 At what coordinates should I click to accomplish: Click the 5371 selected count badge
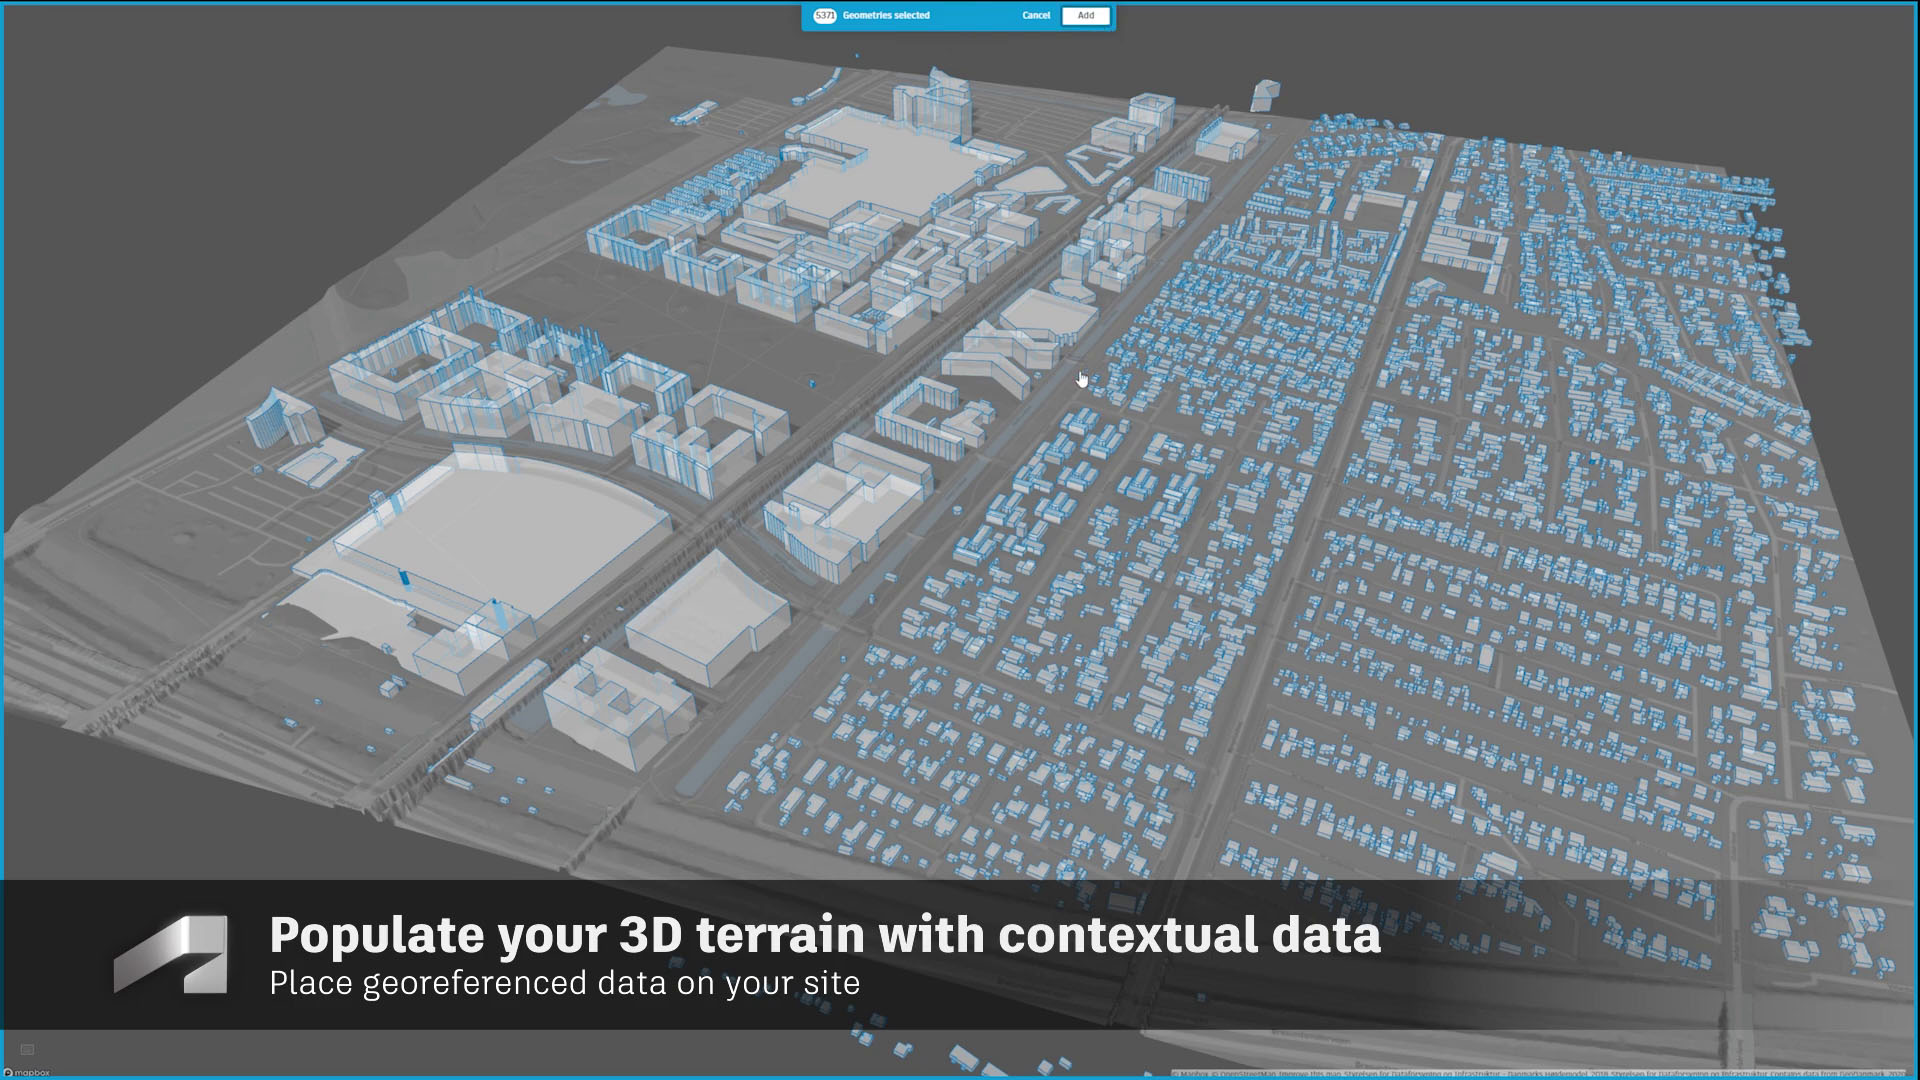[824, 15]
